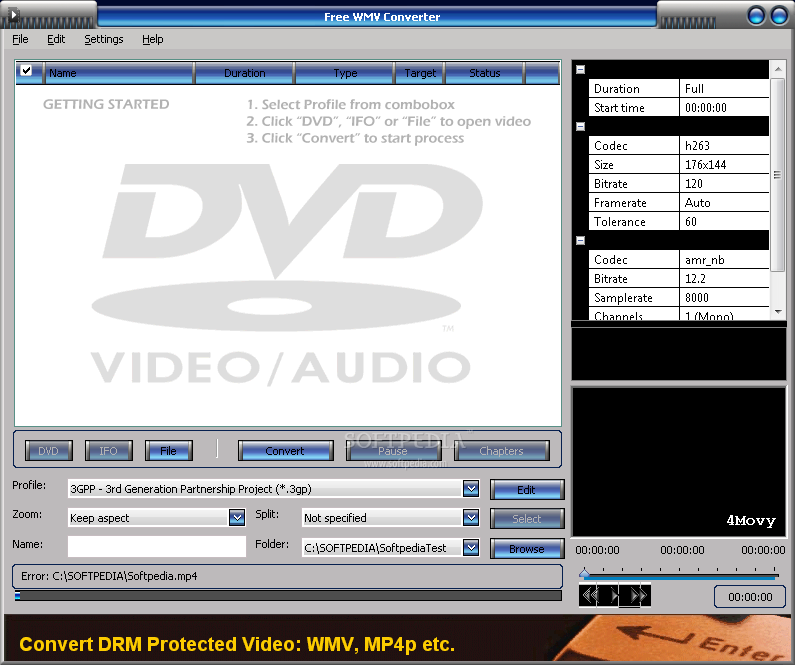Viewport: 795px width, 665px height.
Task: Click the minimize round button in title bar
Action: coord(756,15)
